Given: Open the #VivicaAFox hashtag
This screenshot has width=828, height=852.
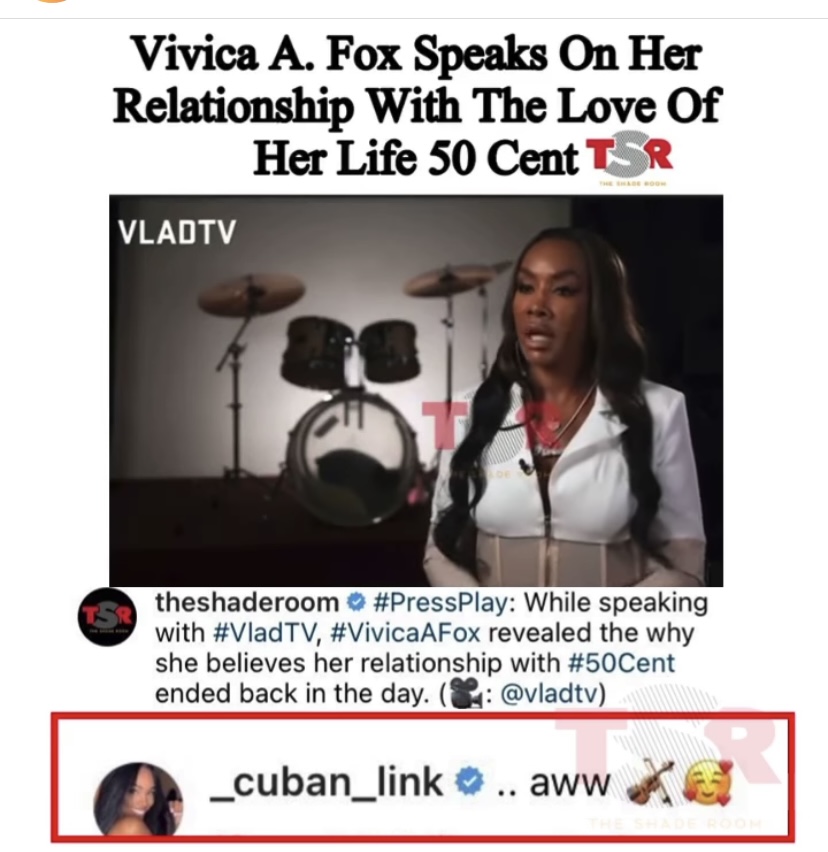Looking at the screenshot, I should [x=405, y=633].
